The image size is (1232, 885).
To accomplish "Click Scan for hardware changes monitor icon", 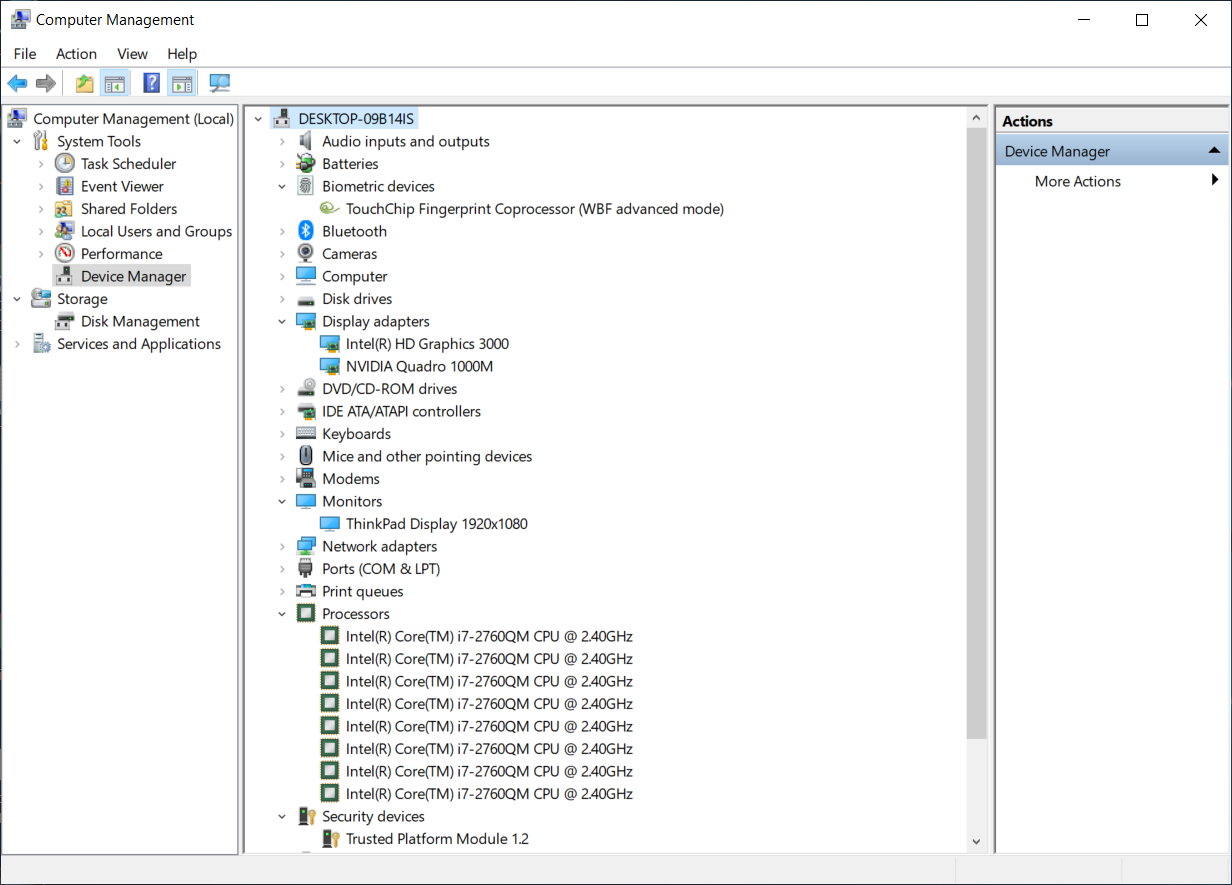I will tap(219, 84).
